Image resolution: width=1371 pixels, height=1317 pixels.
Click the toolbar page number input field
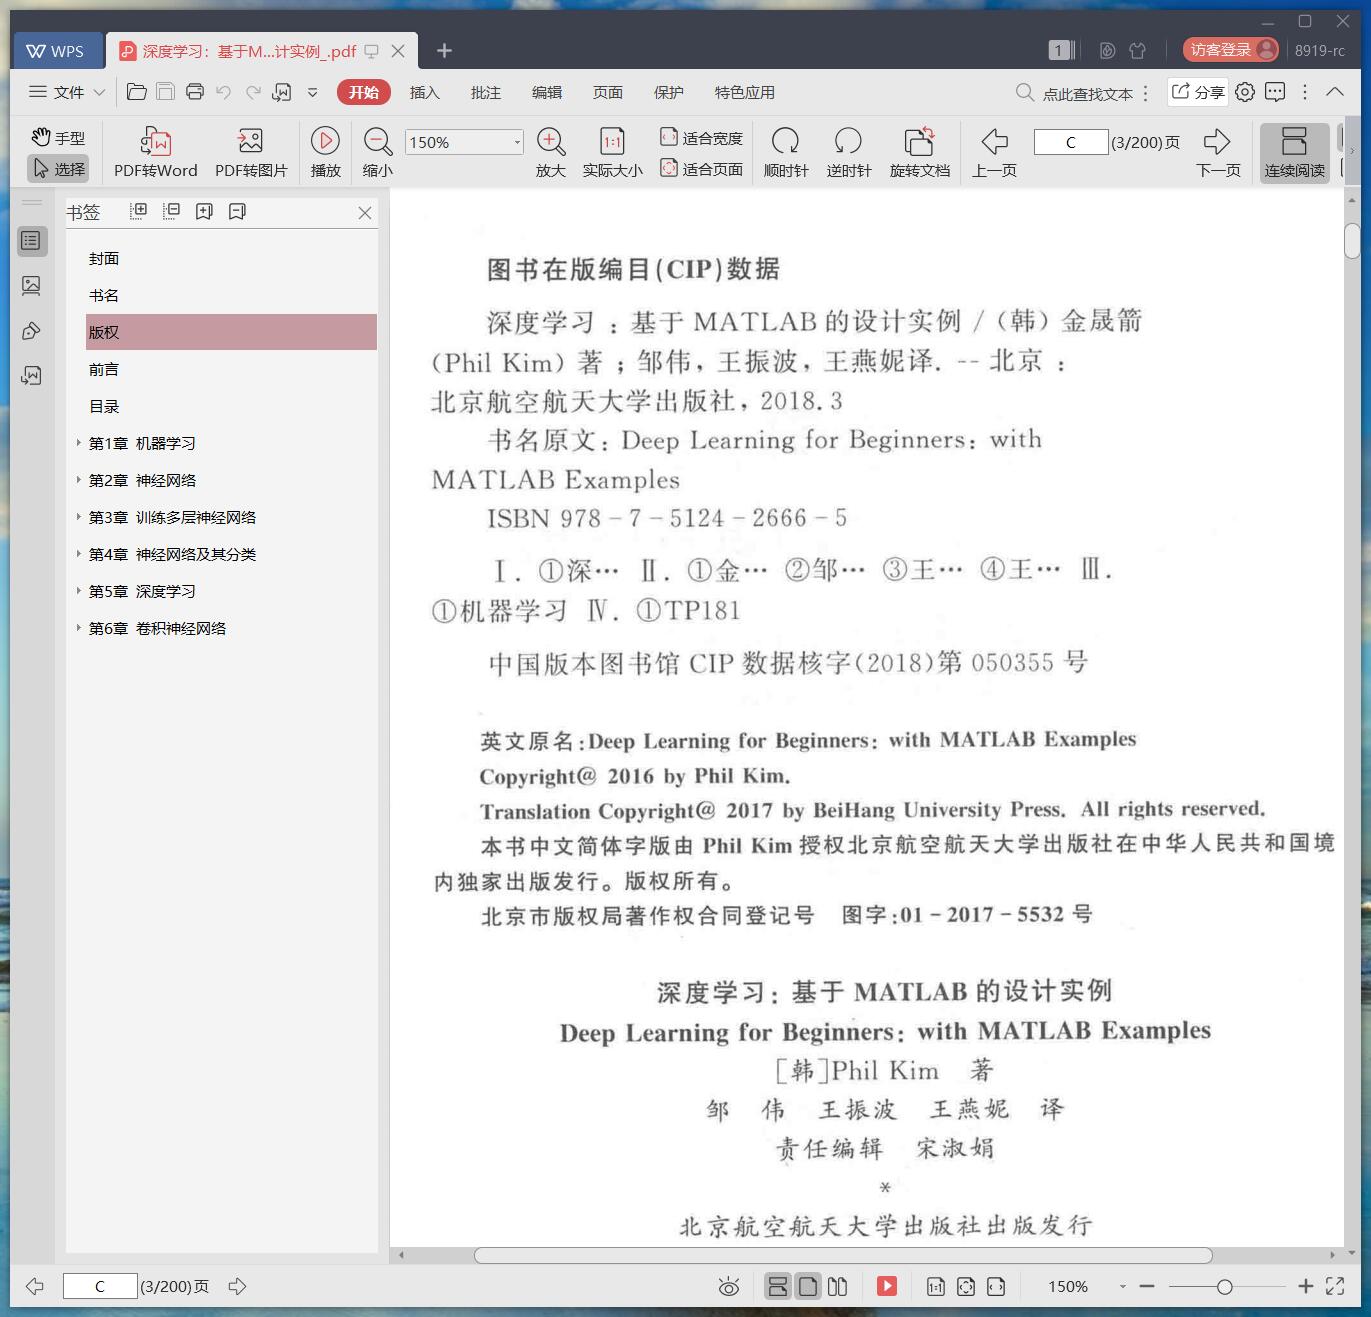(x=1071, y=142)
